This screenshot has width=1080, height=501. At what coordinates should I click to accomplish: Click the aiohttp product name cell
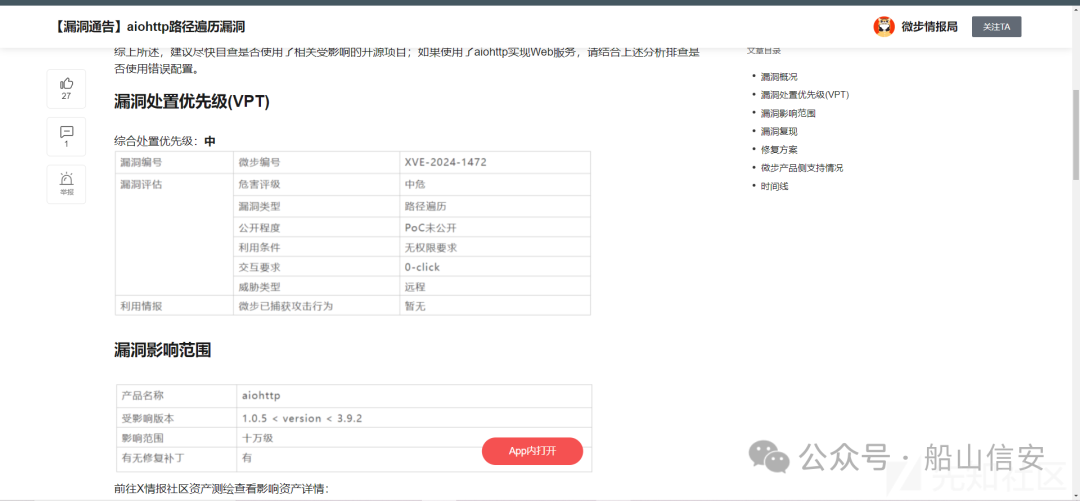[414, 396]
